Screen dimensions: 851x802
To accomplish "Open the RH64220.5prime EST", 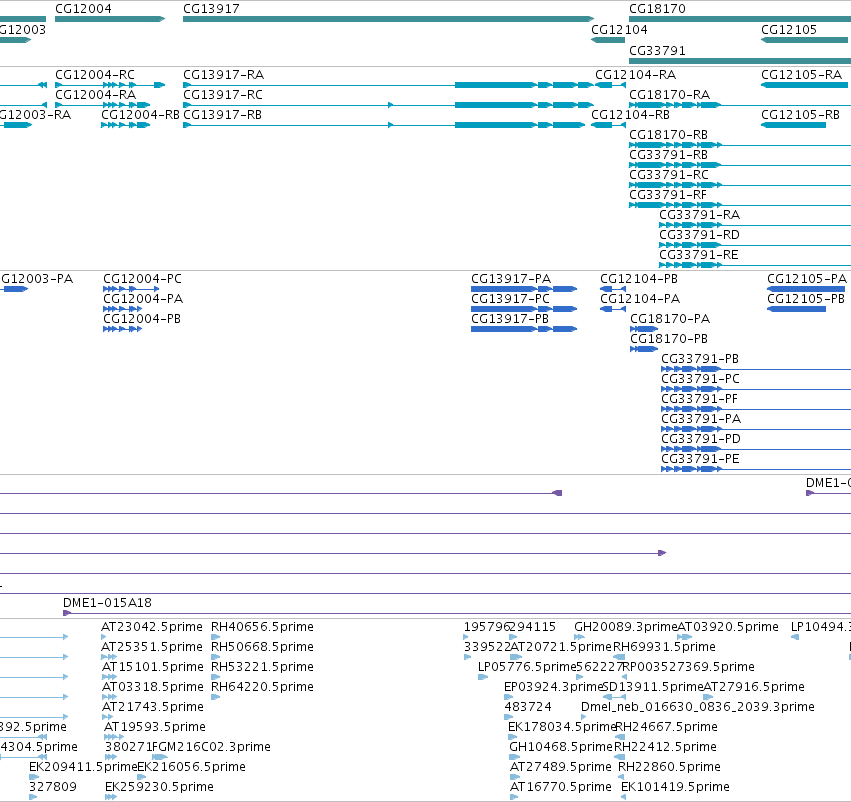I will coord(263,687).
